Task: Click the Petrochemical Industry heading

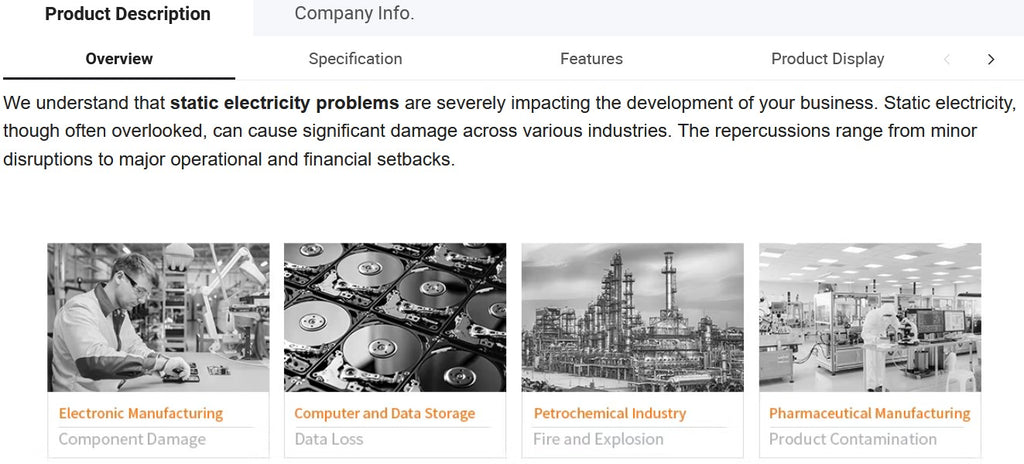Action: click(x=610, y=413)
